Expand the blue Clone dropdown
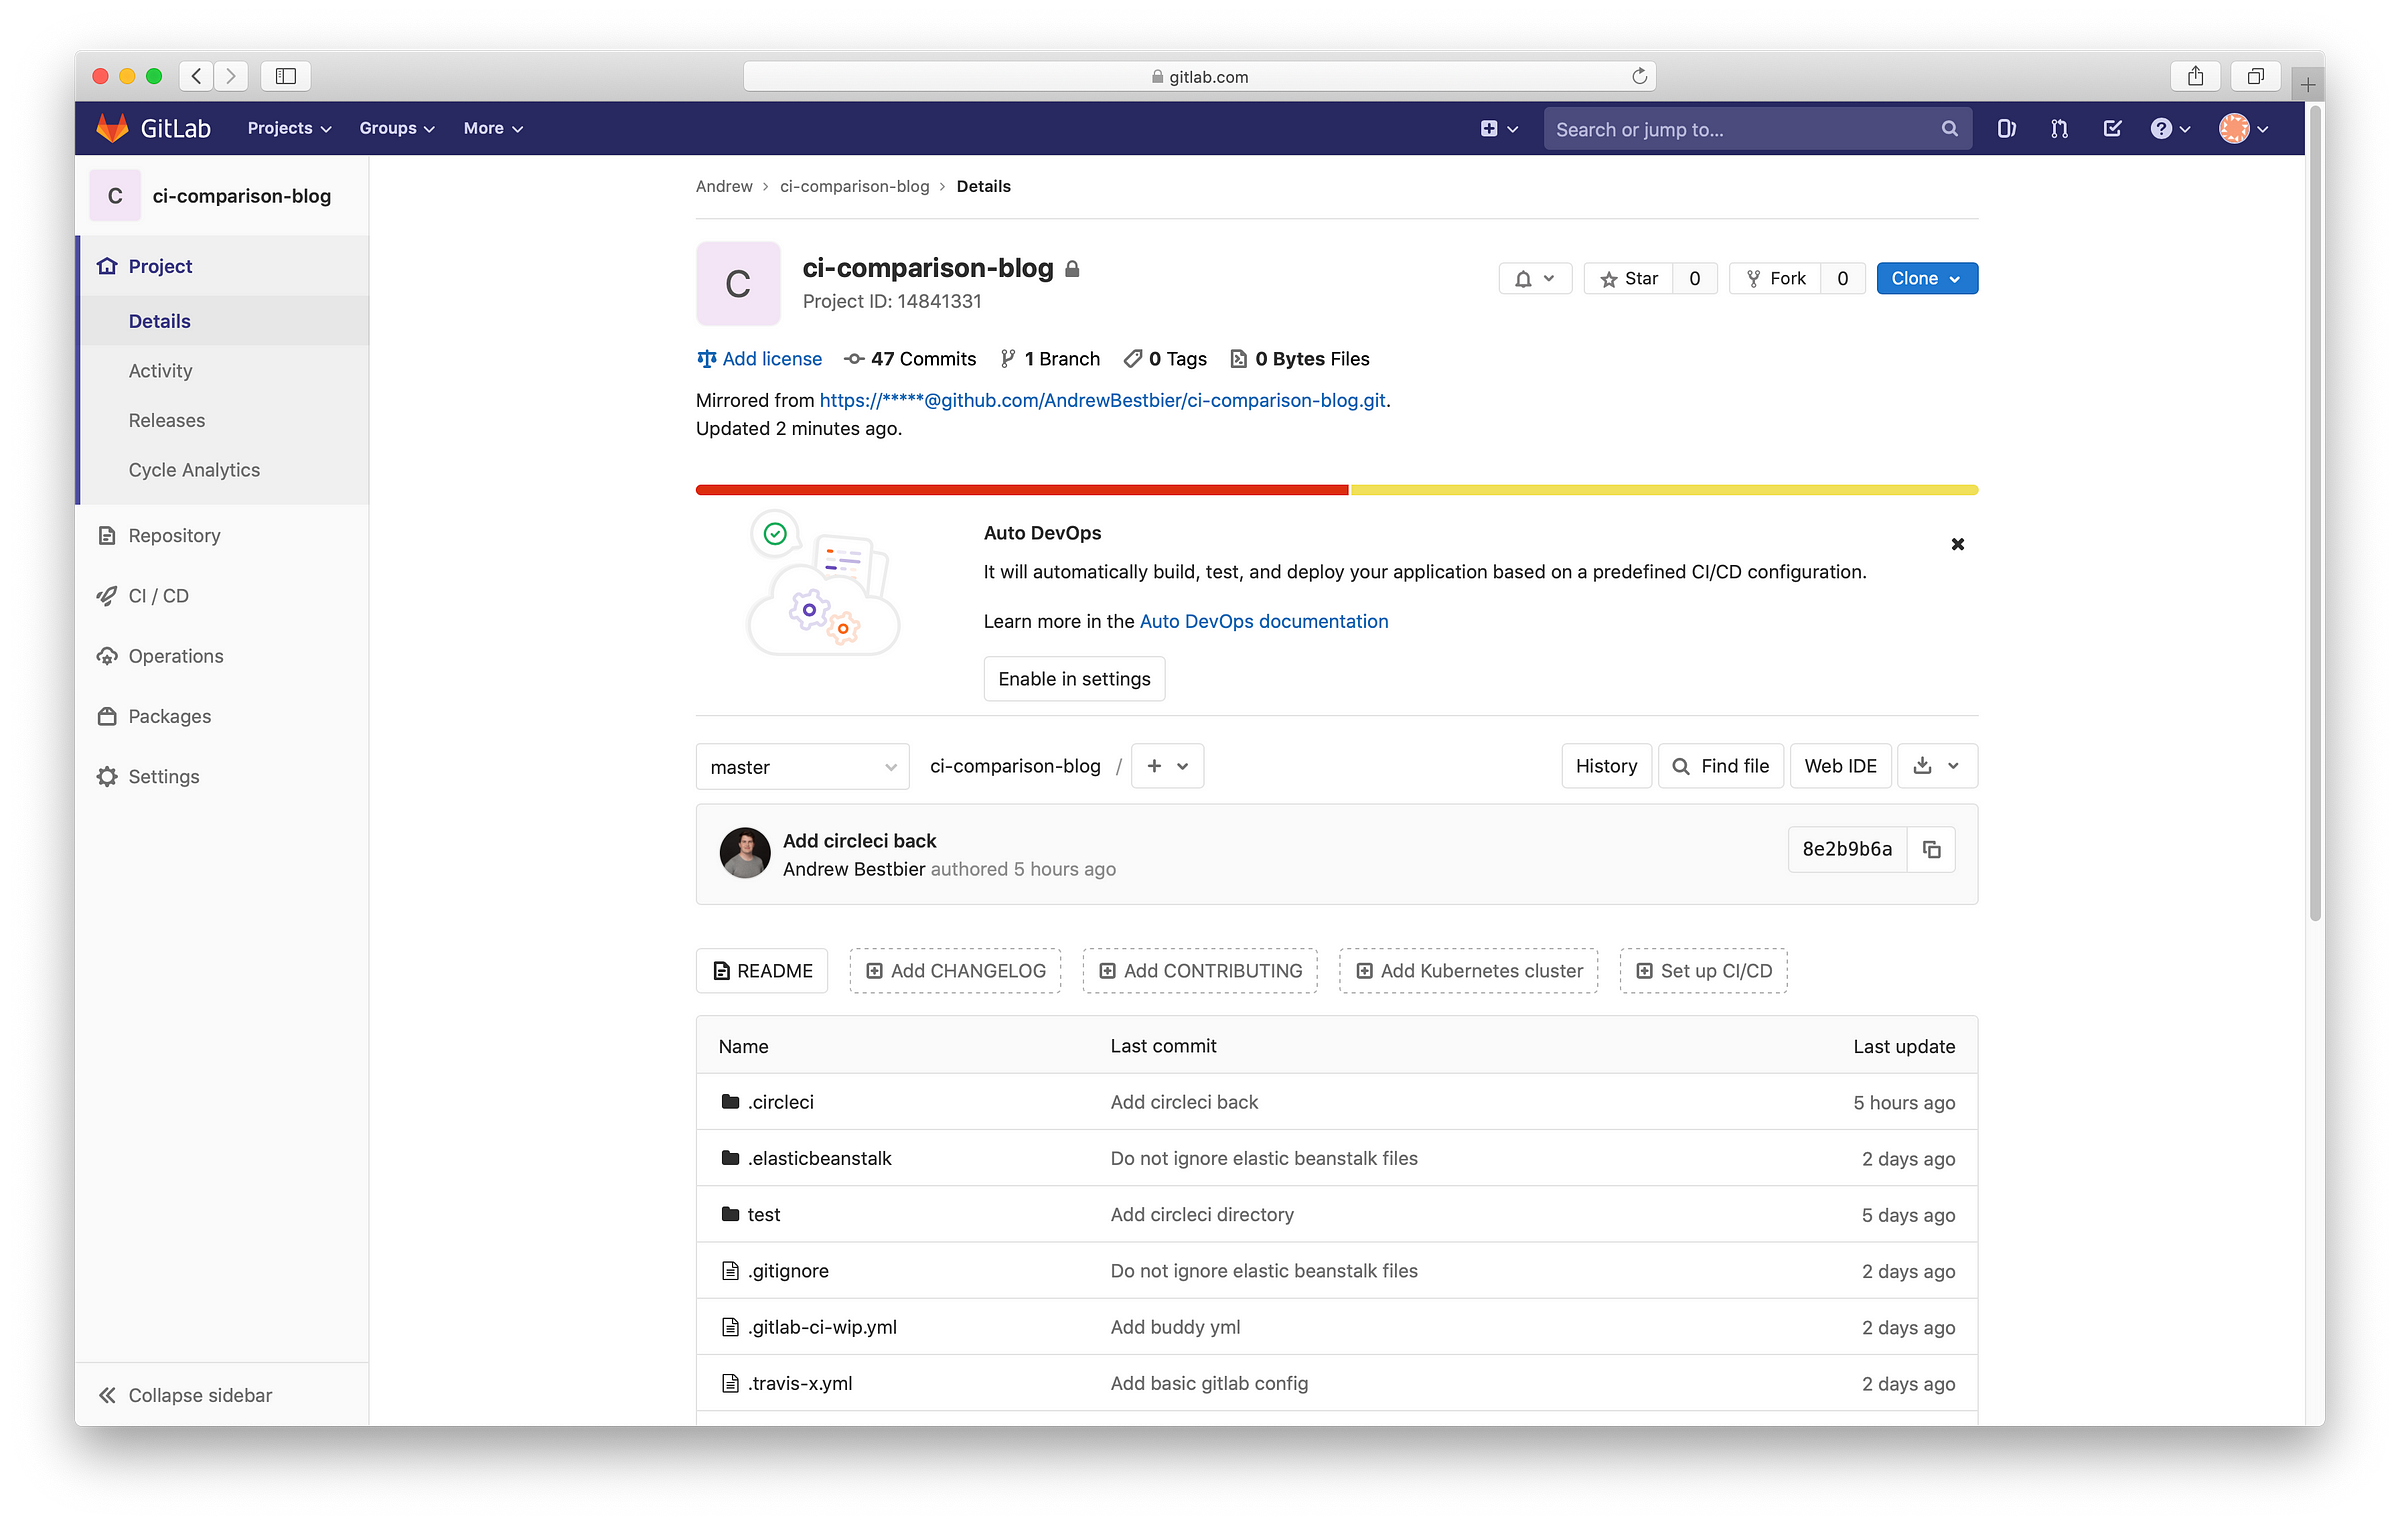Image resolution: width=2400 pixels, height=1525 pixels. point(1926,279)
